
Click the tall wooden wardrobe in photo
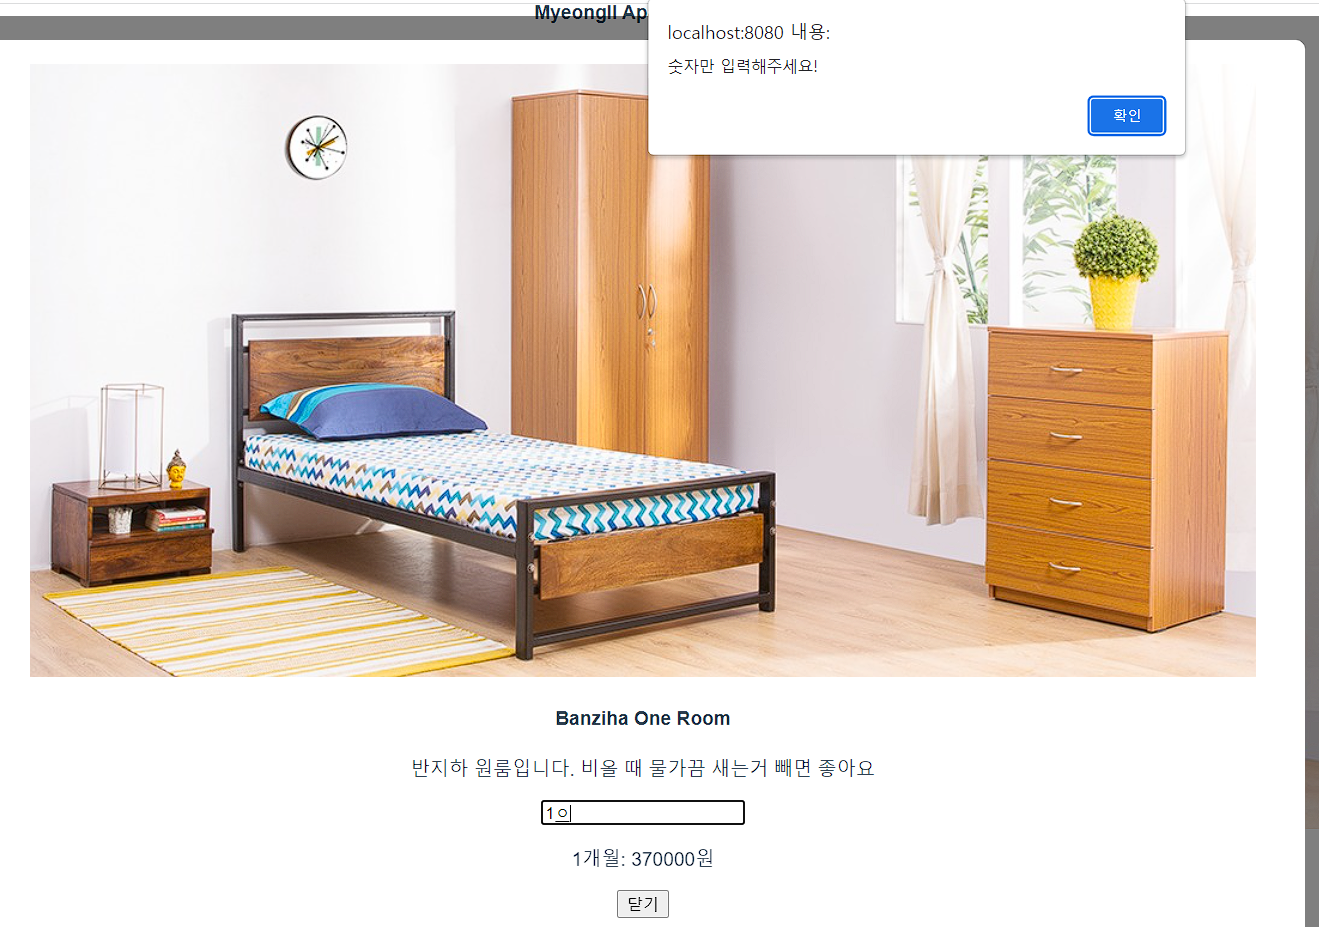click(x=610, y=275)
